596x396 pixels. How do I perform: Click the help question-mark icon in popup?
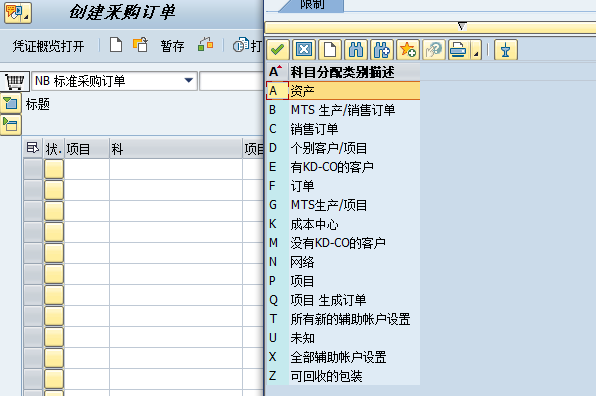point(434,50)
